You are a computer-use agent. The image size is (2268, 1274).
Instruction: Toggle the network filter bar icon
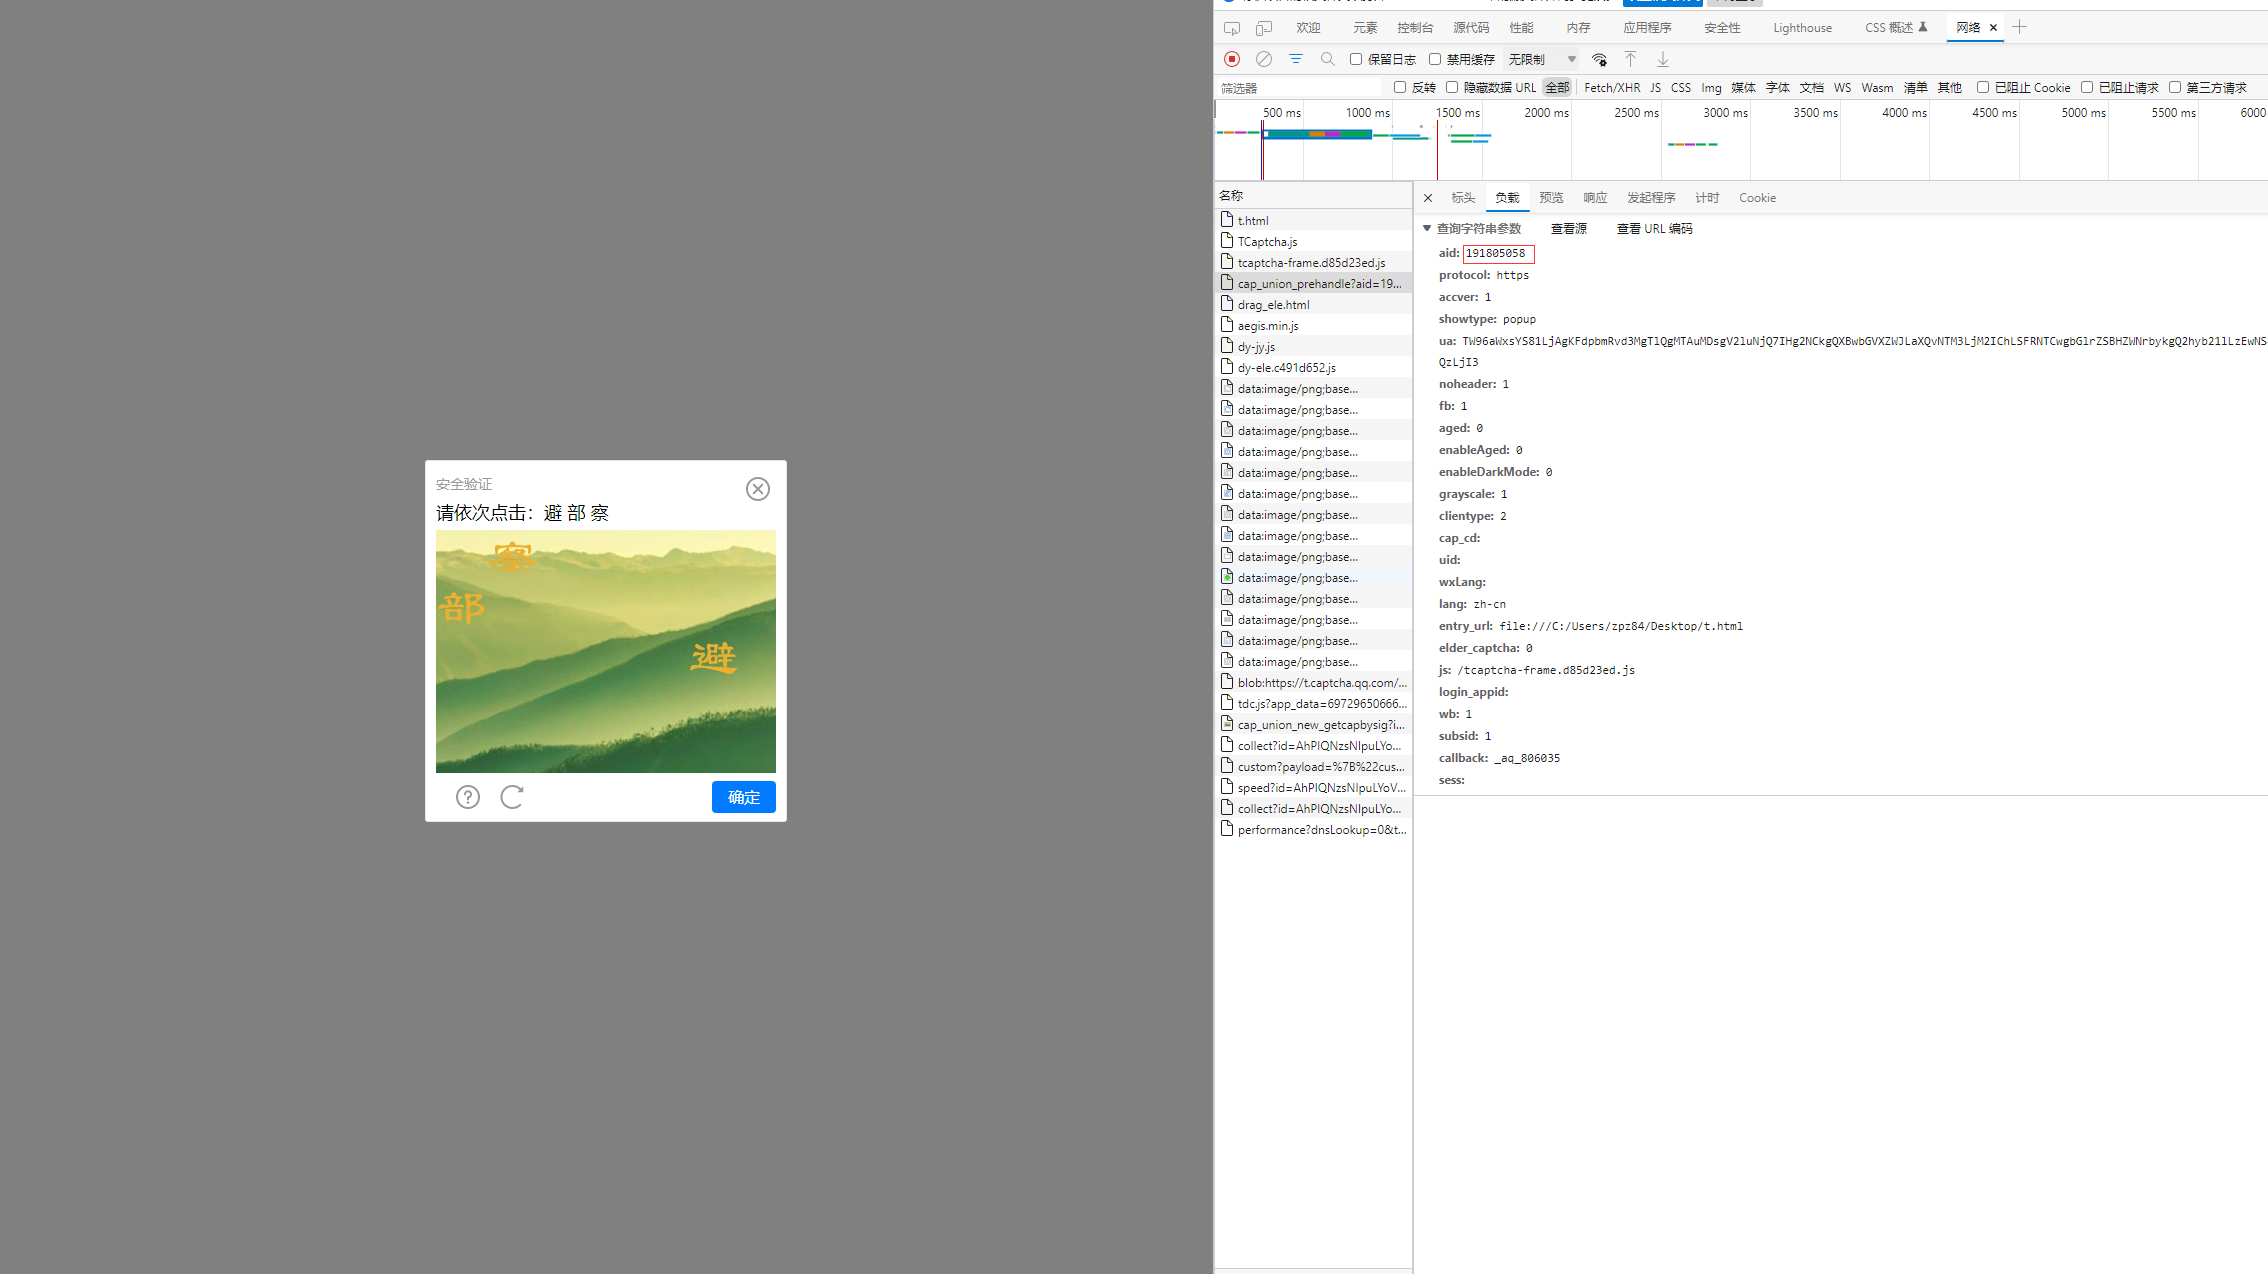click(1296, 59)
